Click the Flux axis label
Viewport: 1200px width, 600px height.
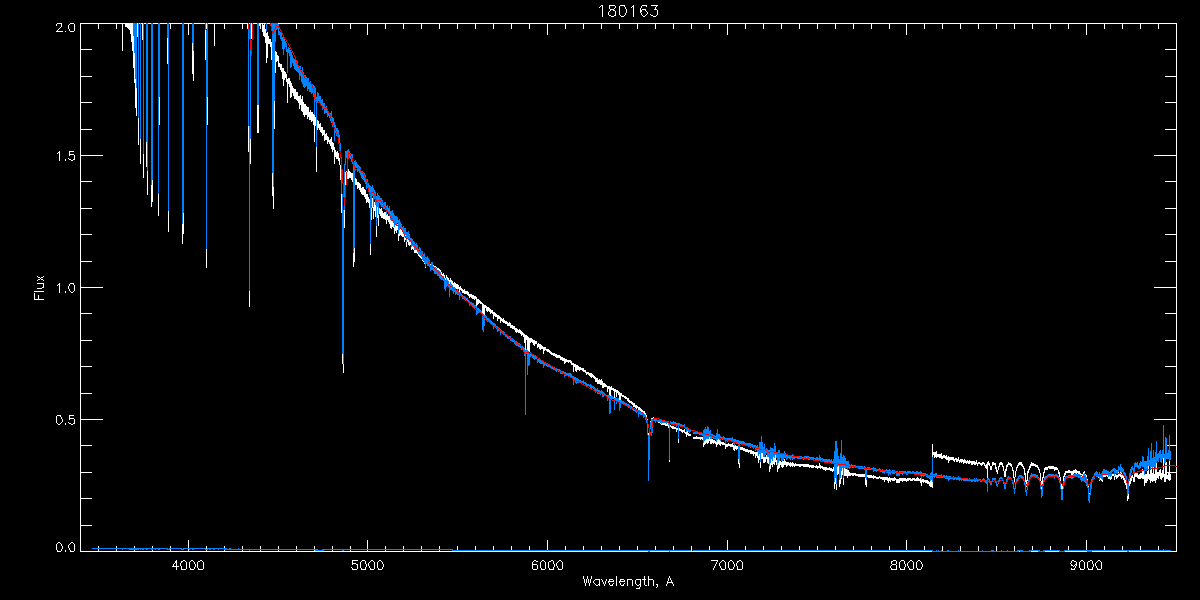(40, 288)
